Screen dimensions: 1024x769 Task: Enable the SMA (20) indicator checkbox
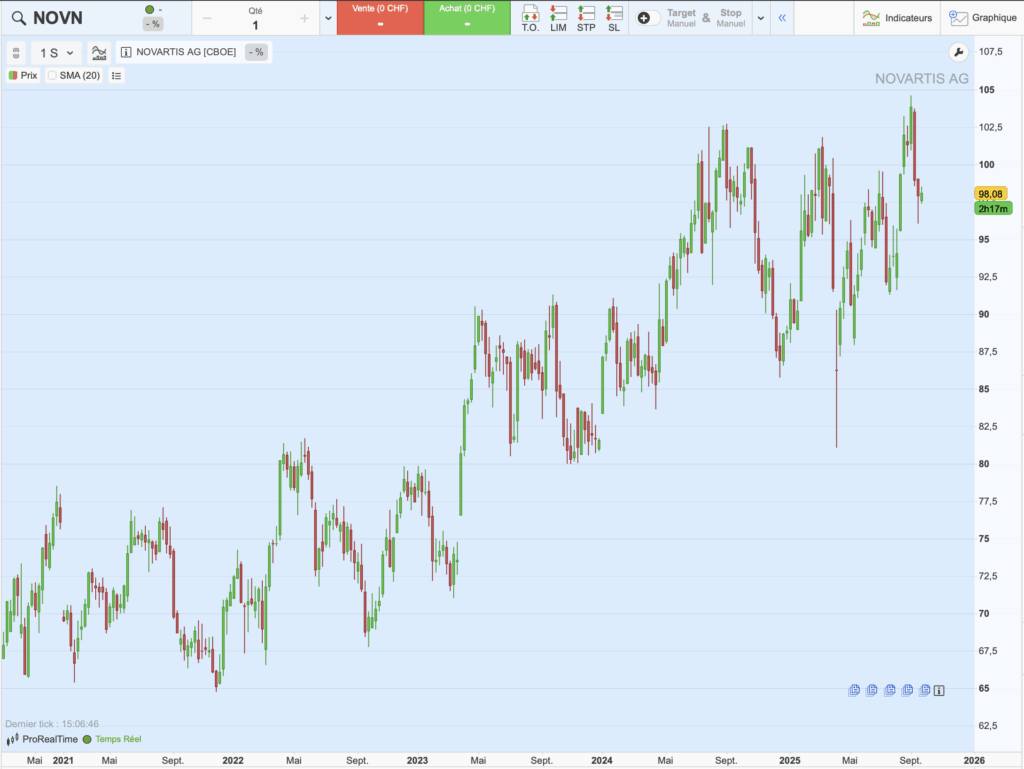[x=52, y=75]
